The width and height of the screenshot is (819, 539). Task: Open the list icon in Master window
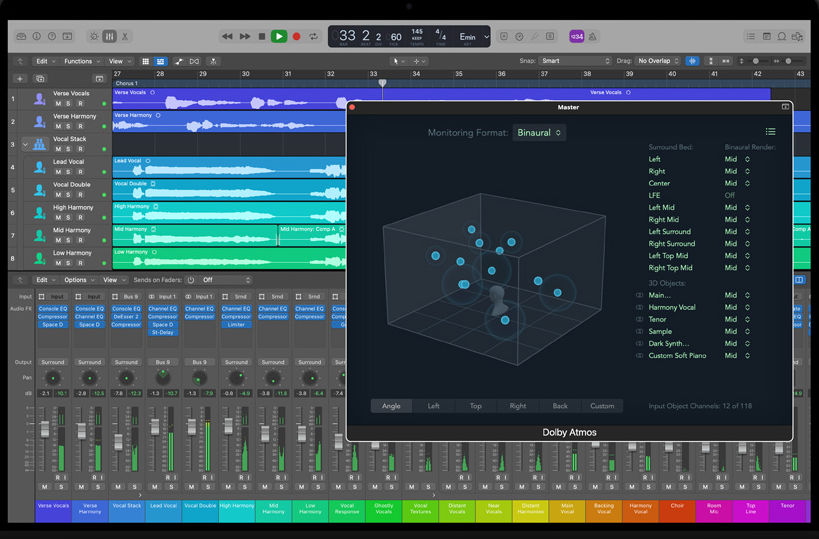(x=770, y=132)
